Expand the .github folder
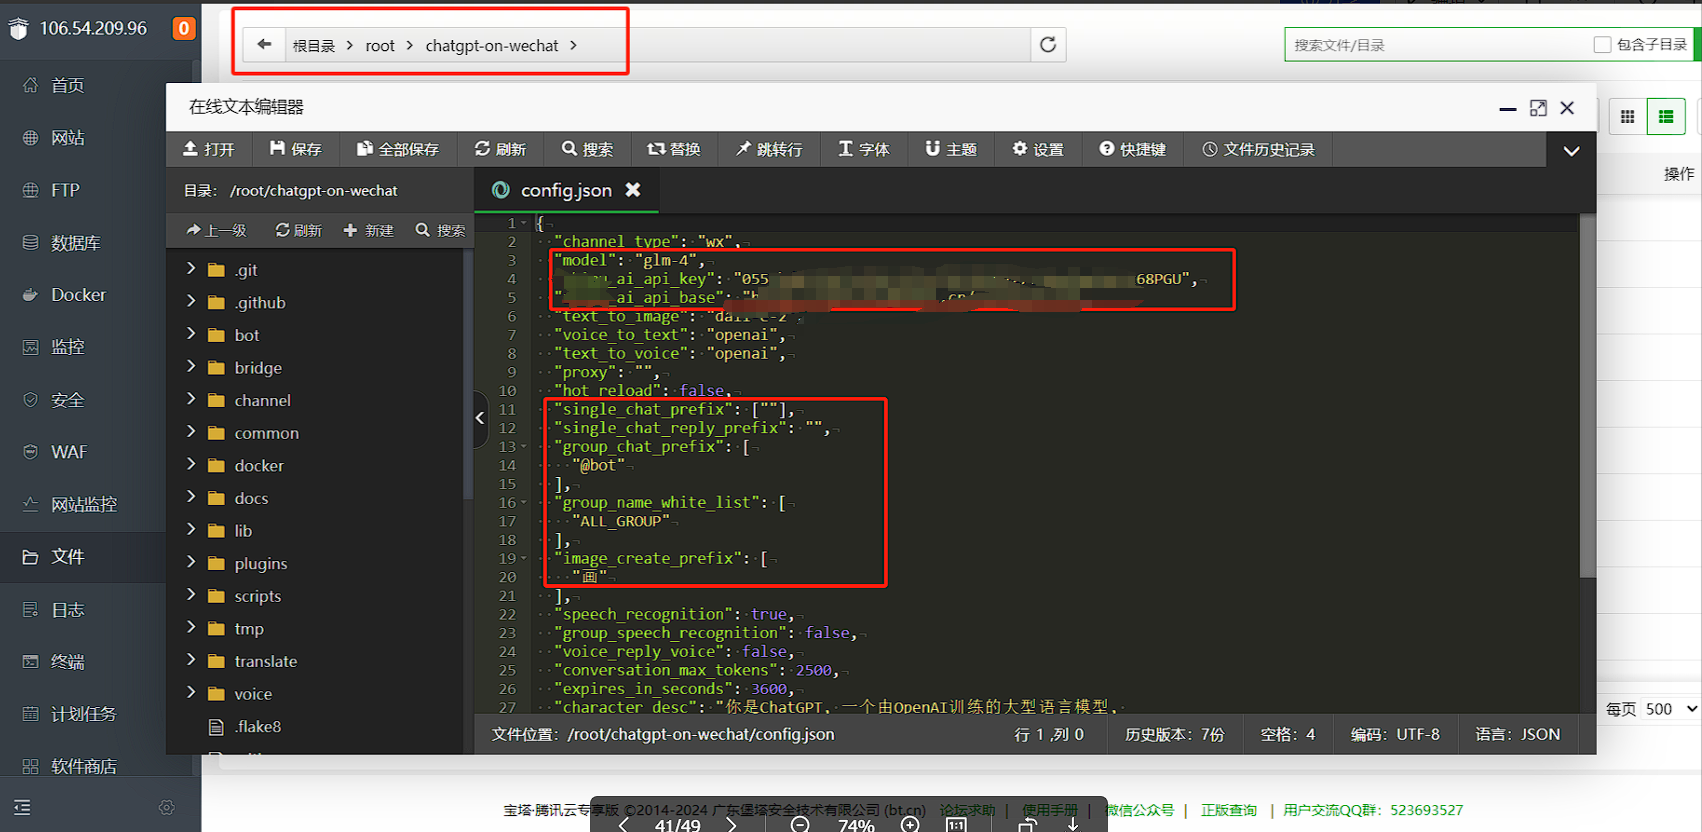Viewport: 1702px width, 832px height. 191,301
